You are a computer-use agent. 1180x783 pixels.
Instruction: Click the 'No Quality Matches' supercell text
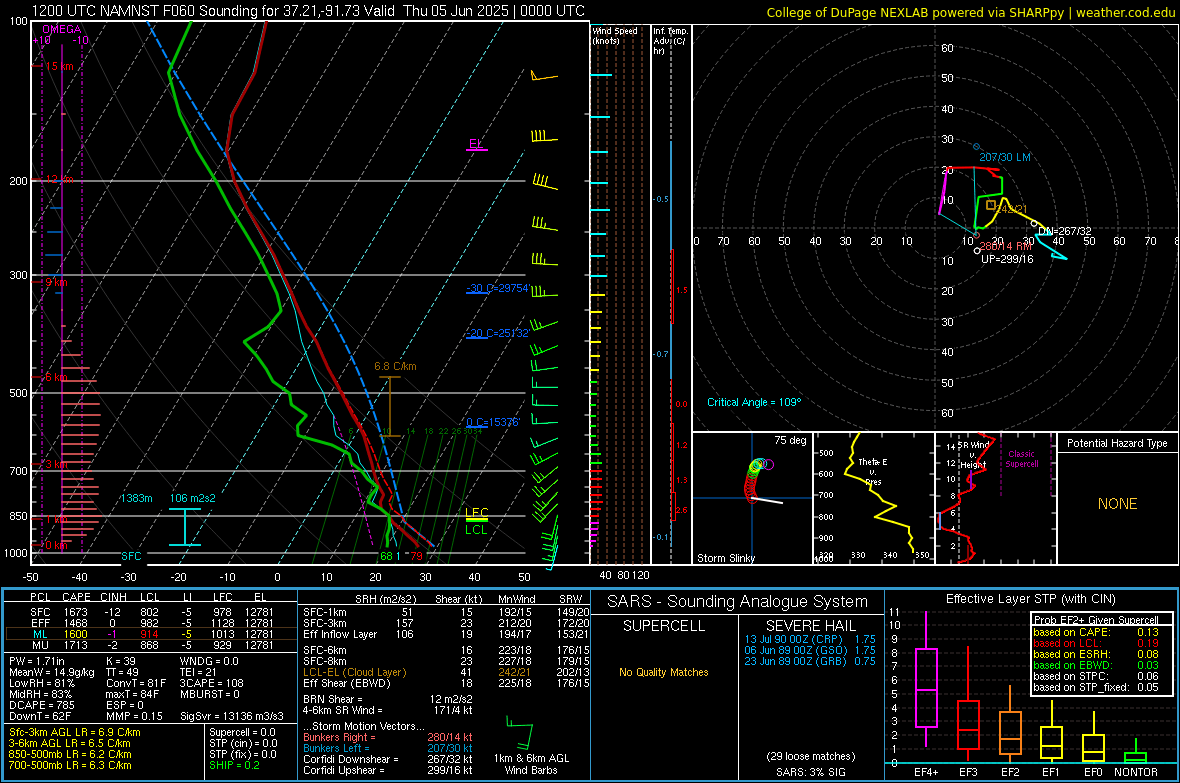pyautogui.click(x=664, y=672)
